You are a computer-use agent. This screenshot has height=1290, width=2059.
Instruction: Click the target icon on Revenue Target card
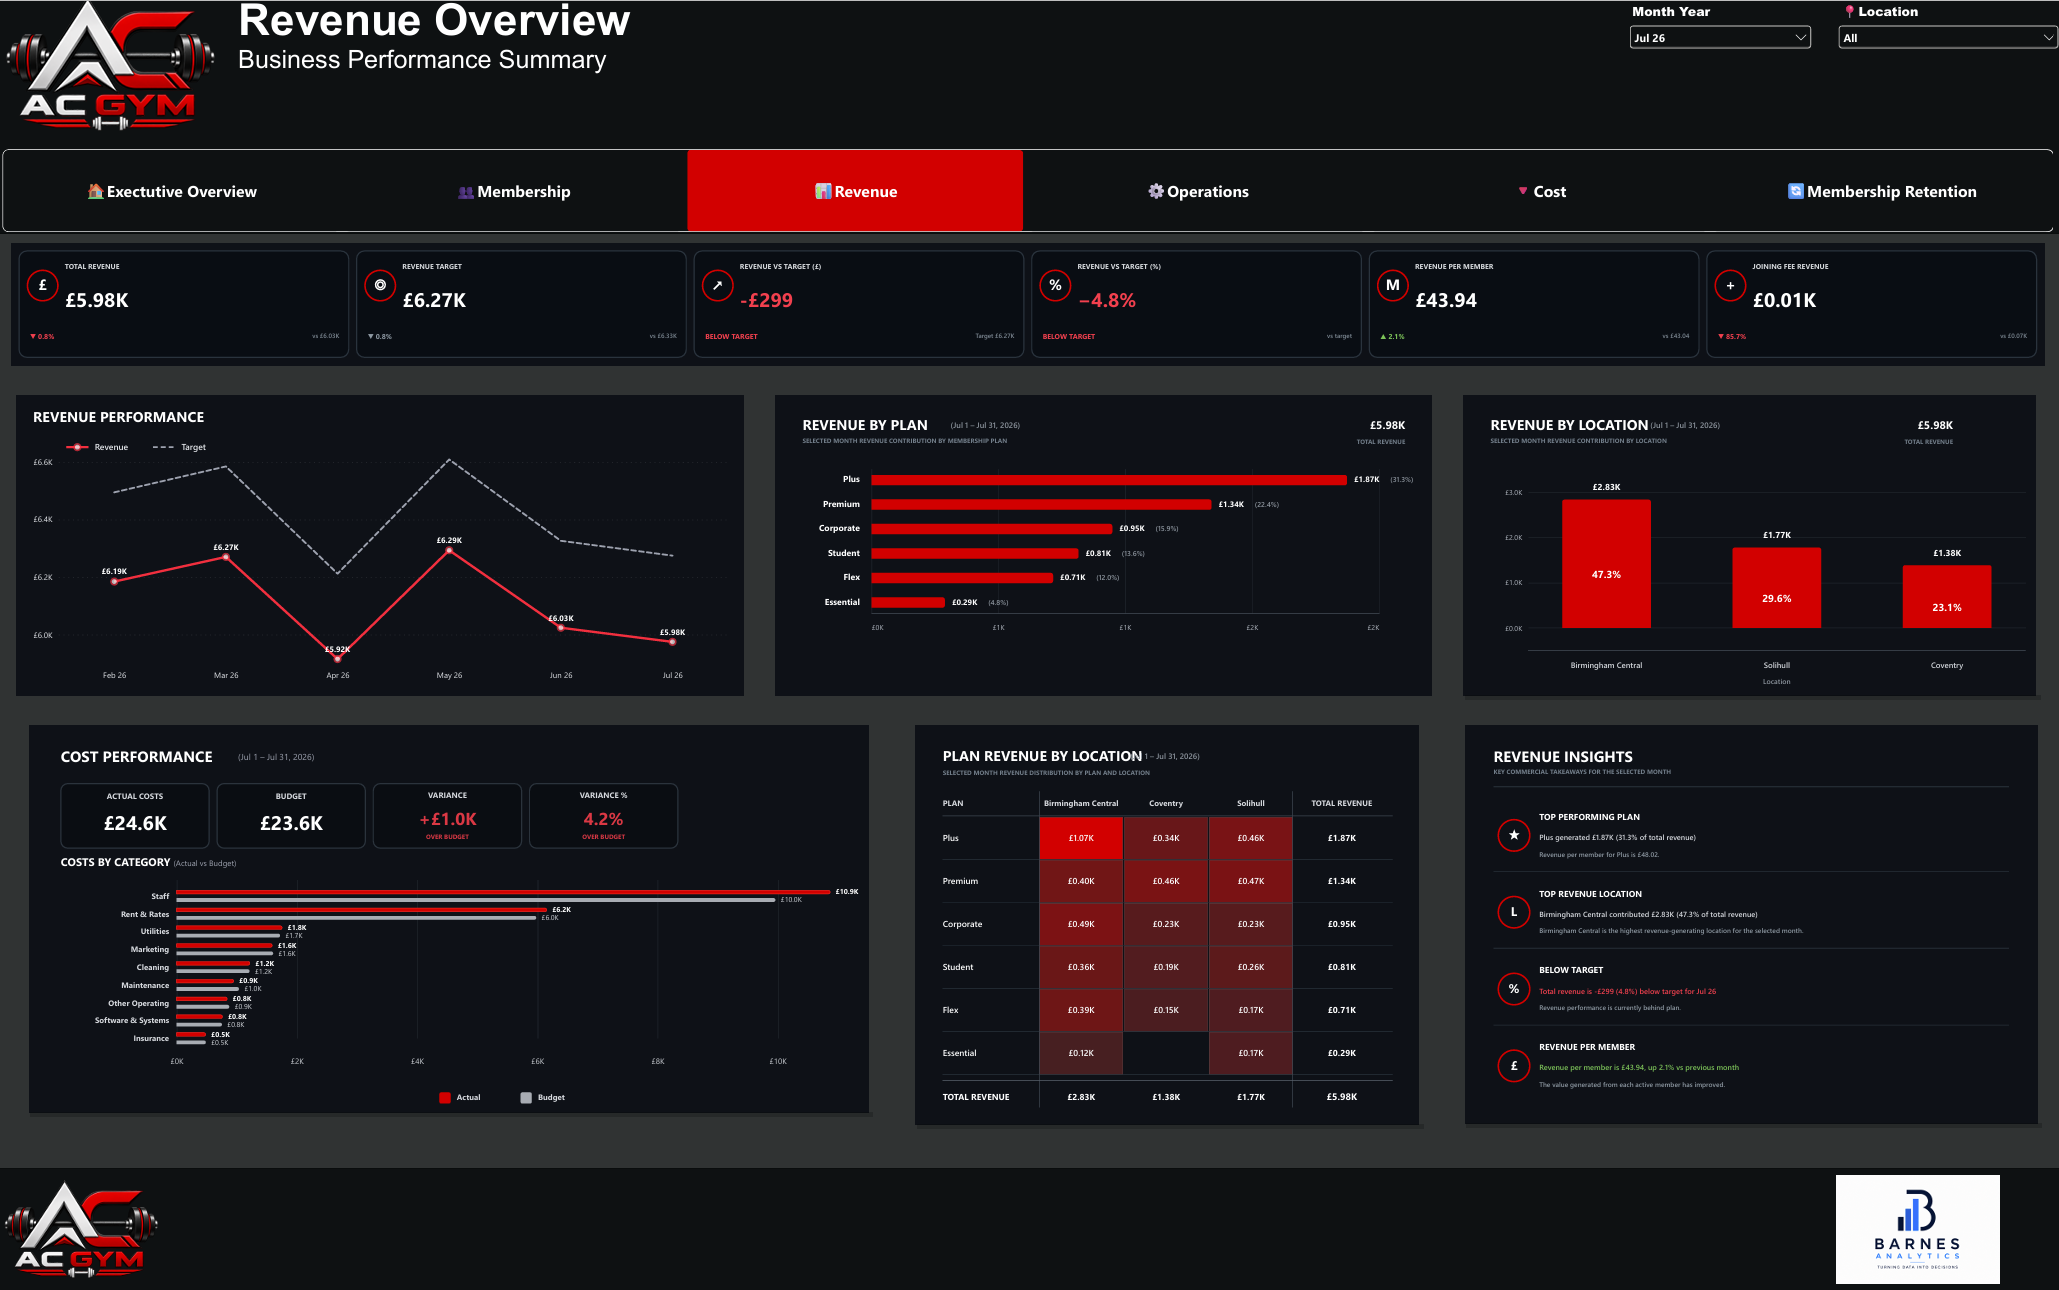click(x=380, y=285)
